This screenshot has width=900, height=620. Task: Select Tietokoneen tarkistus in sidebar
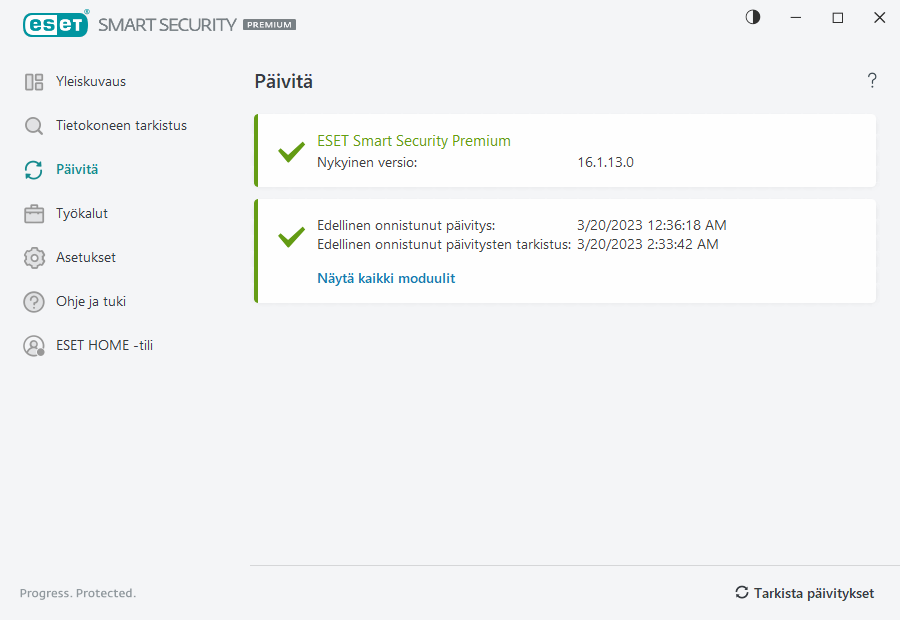click(121, 126)
